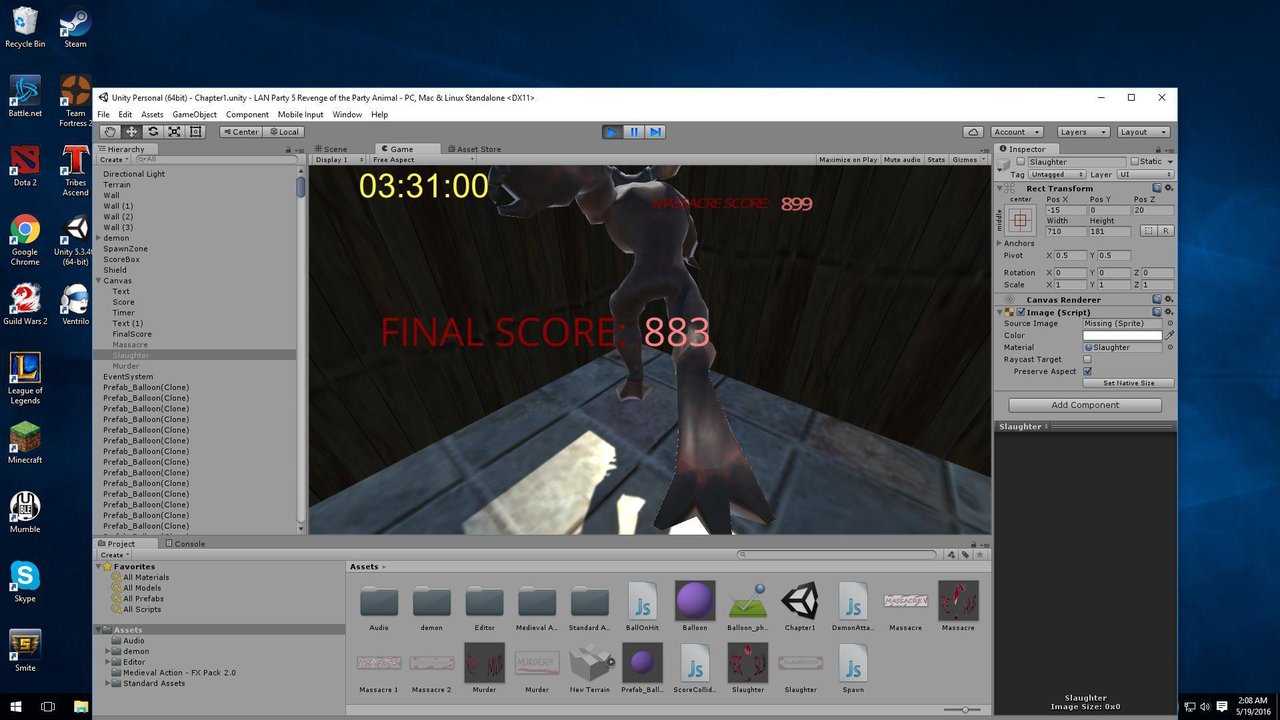Viewport: 1280px width, 720px height.
Task: Pick a color with the eyedropper icon
Action: (x=1170, y=335)
